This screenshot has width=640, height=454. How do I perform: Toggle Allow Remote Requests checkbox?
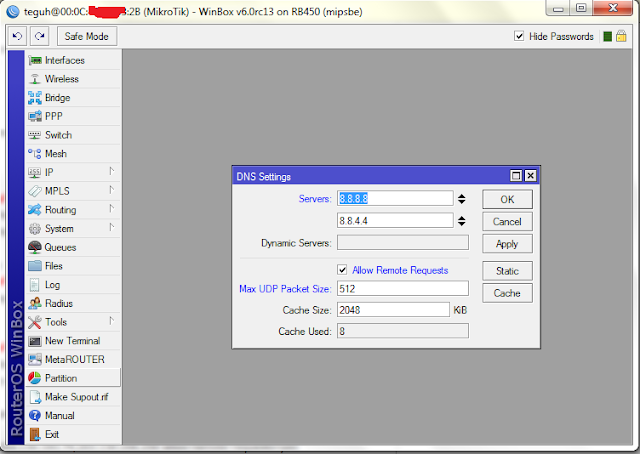[x=342, y=270]
